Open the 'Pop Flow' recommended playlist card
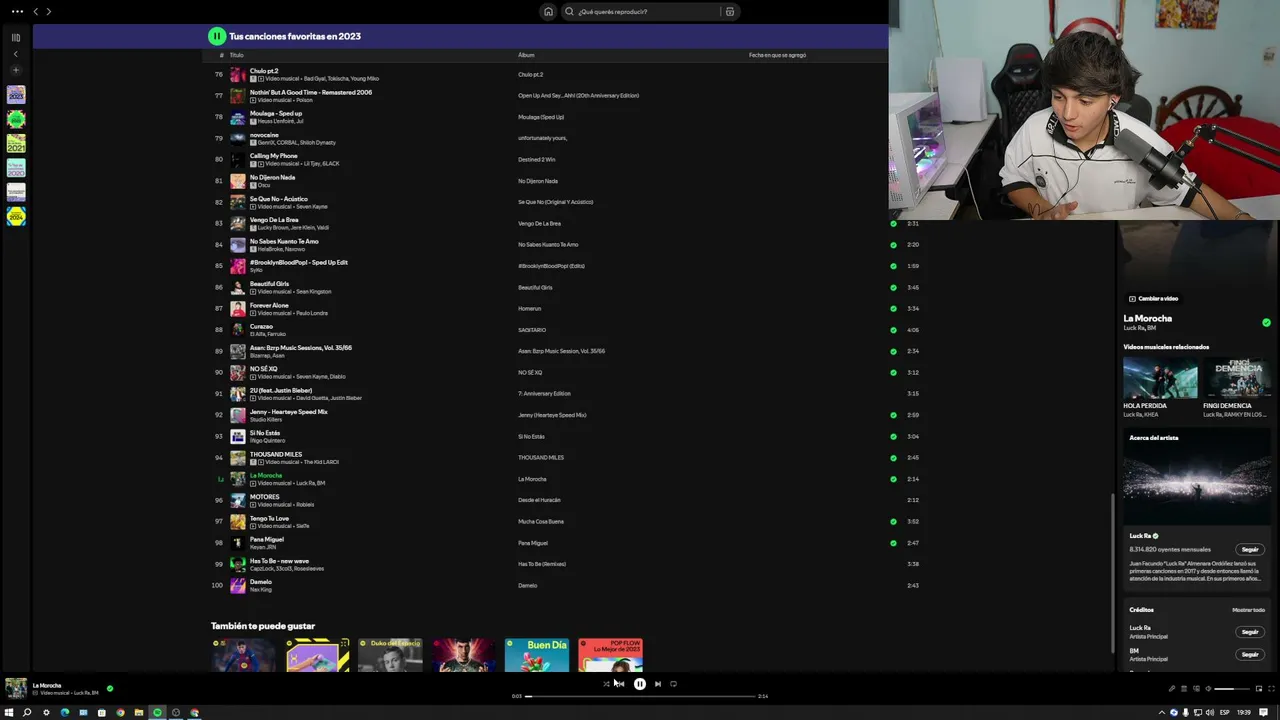 [610, 655]
